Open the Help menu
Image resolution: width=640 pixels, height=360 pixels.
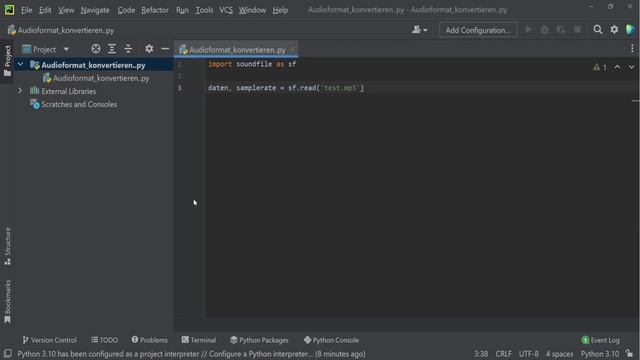pos(280,10)
